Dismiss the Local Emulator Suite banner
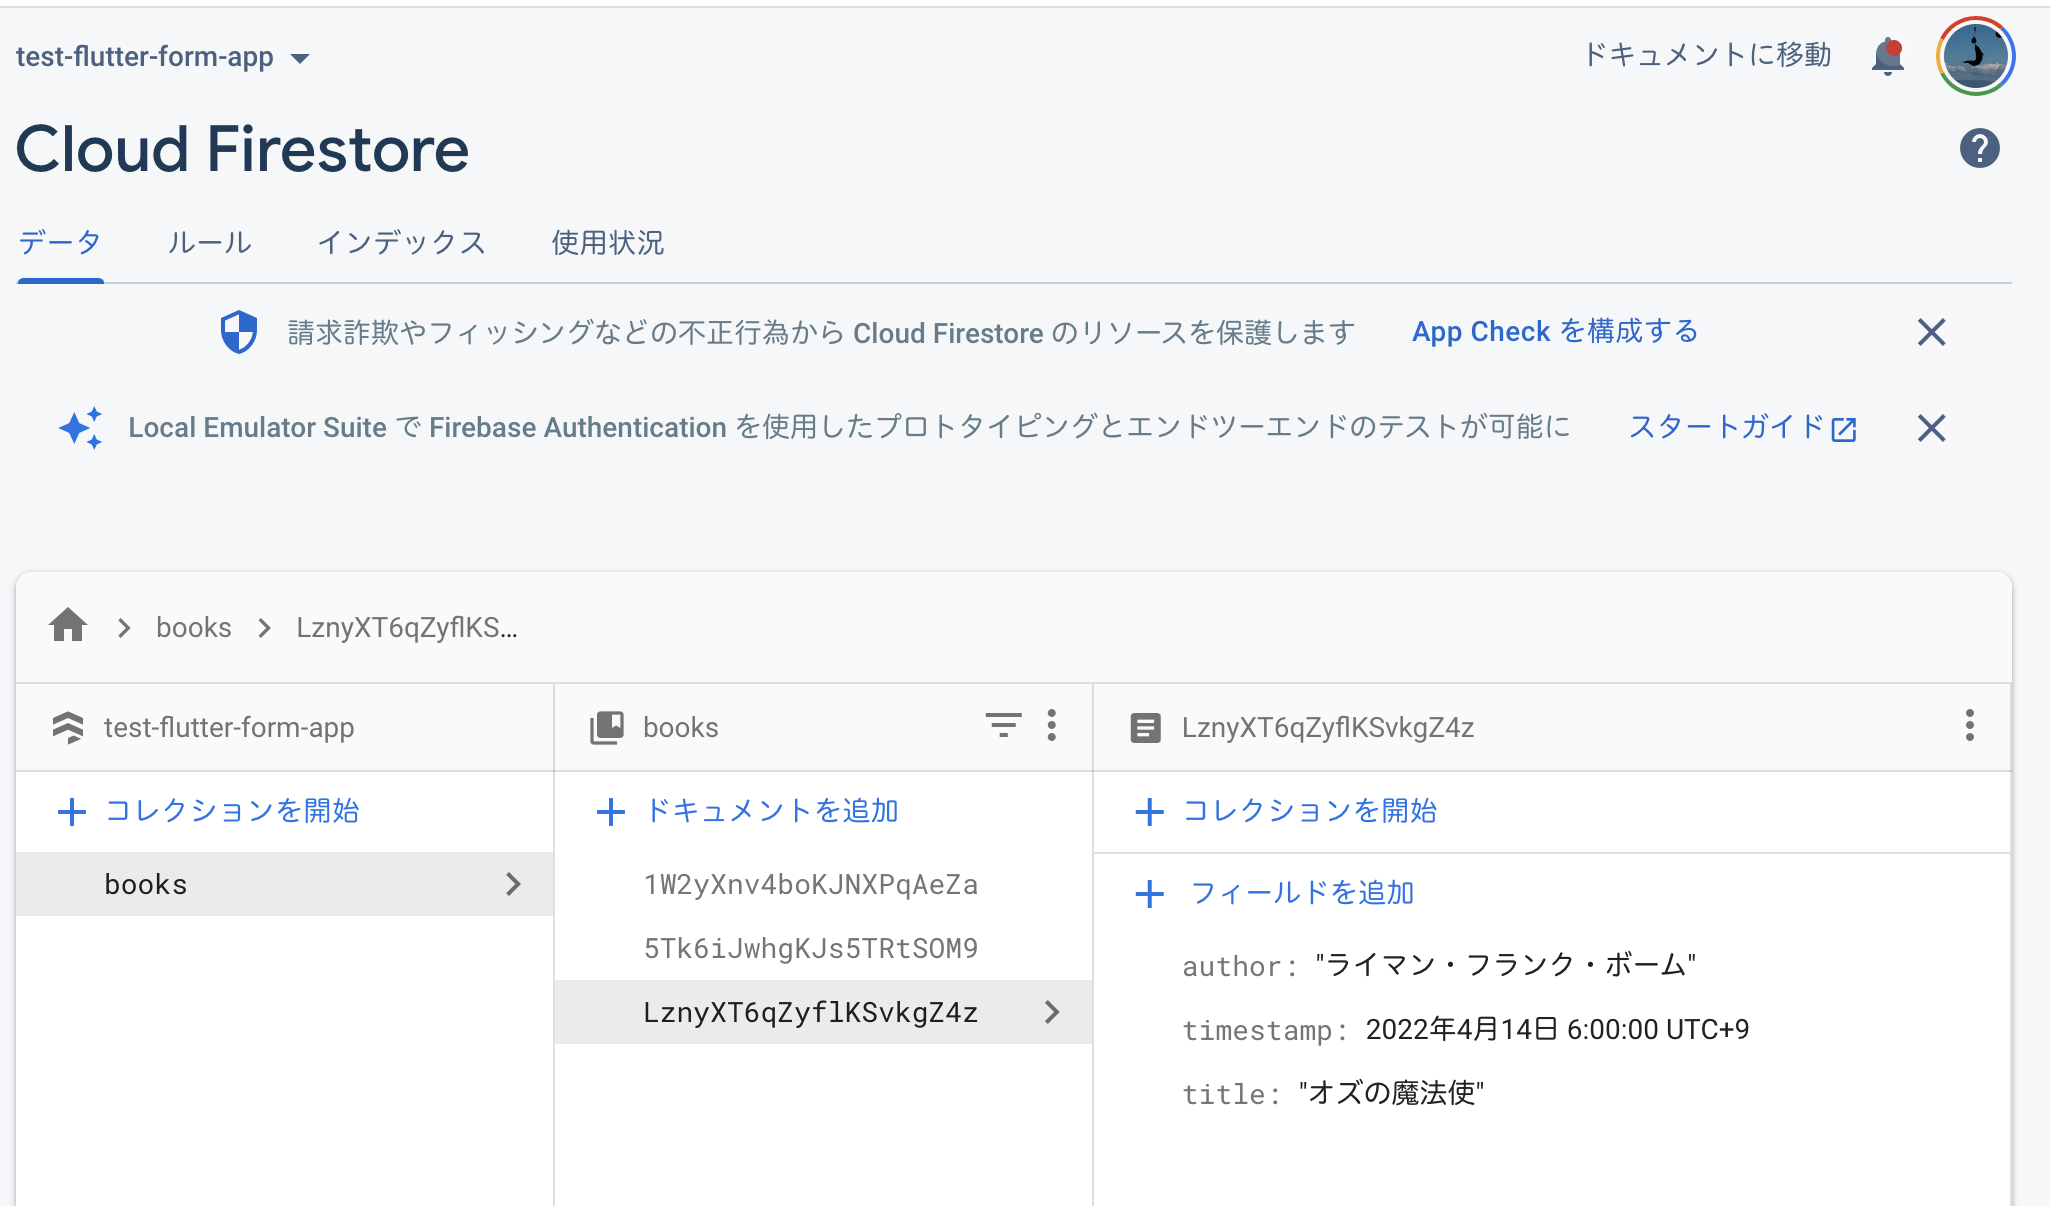This screenshot has width=2050, height=1206. click(x=1931, y=428)
